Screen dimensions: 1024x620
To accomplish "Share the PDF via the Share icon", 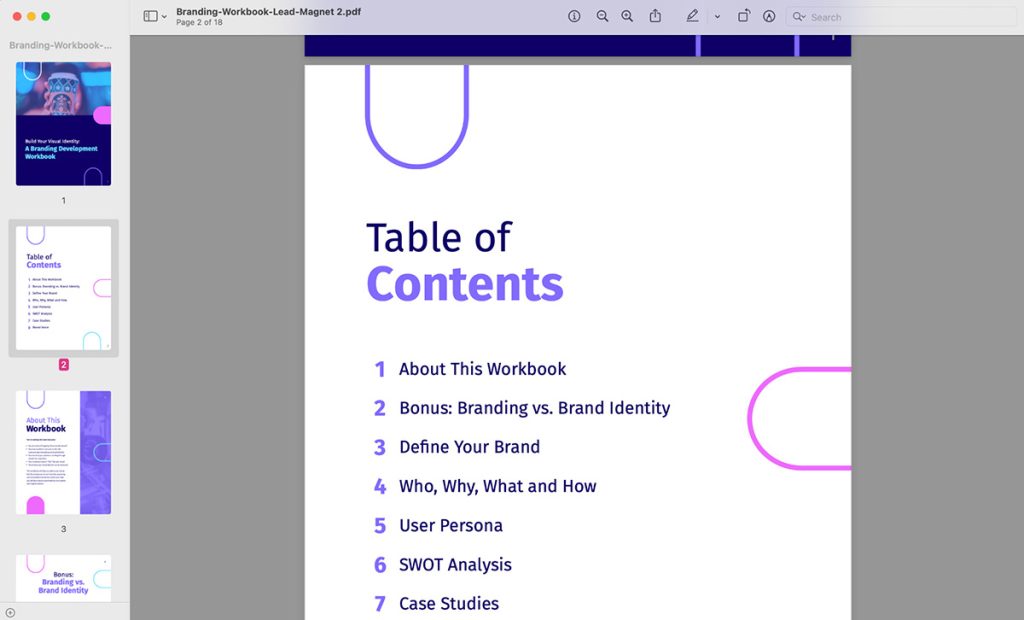I will pyautogui.click(x=655, y=17).
